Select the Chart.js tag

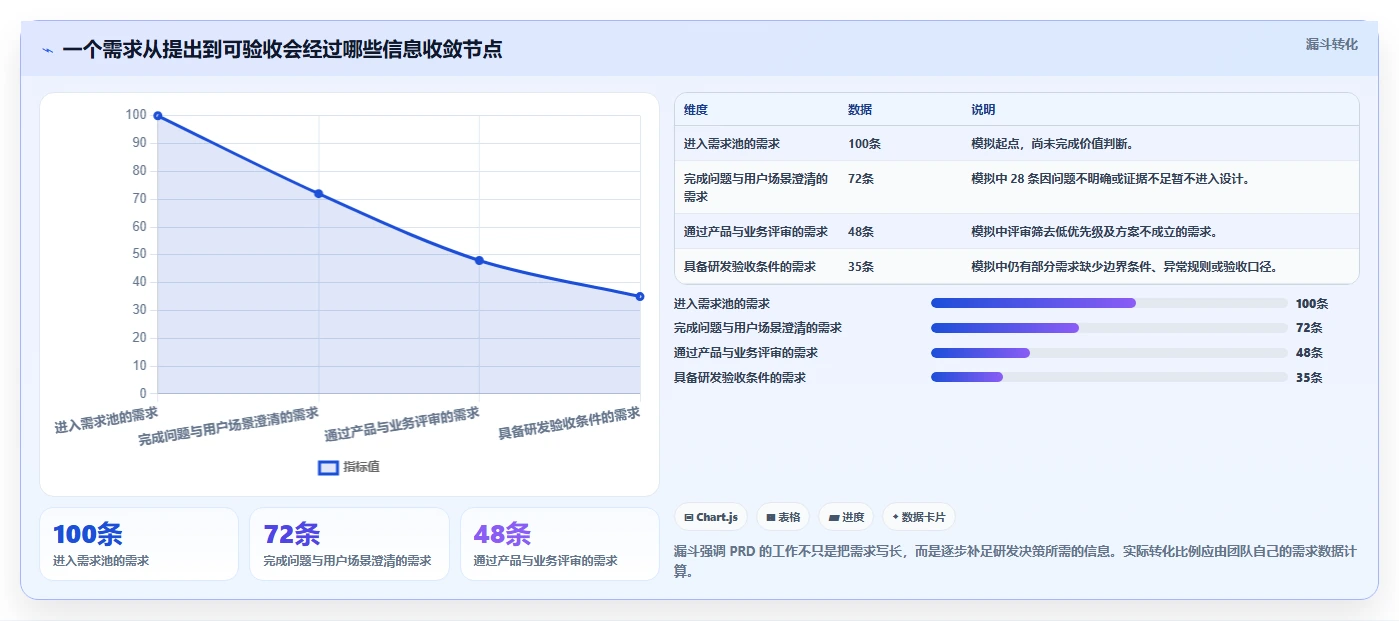(711, 517)
